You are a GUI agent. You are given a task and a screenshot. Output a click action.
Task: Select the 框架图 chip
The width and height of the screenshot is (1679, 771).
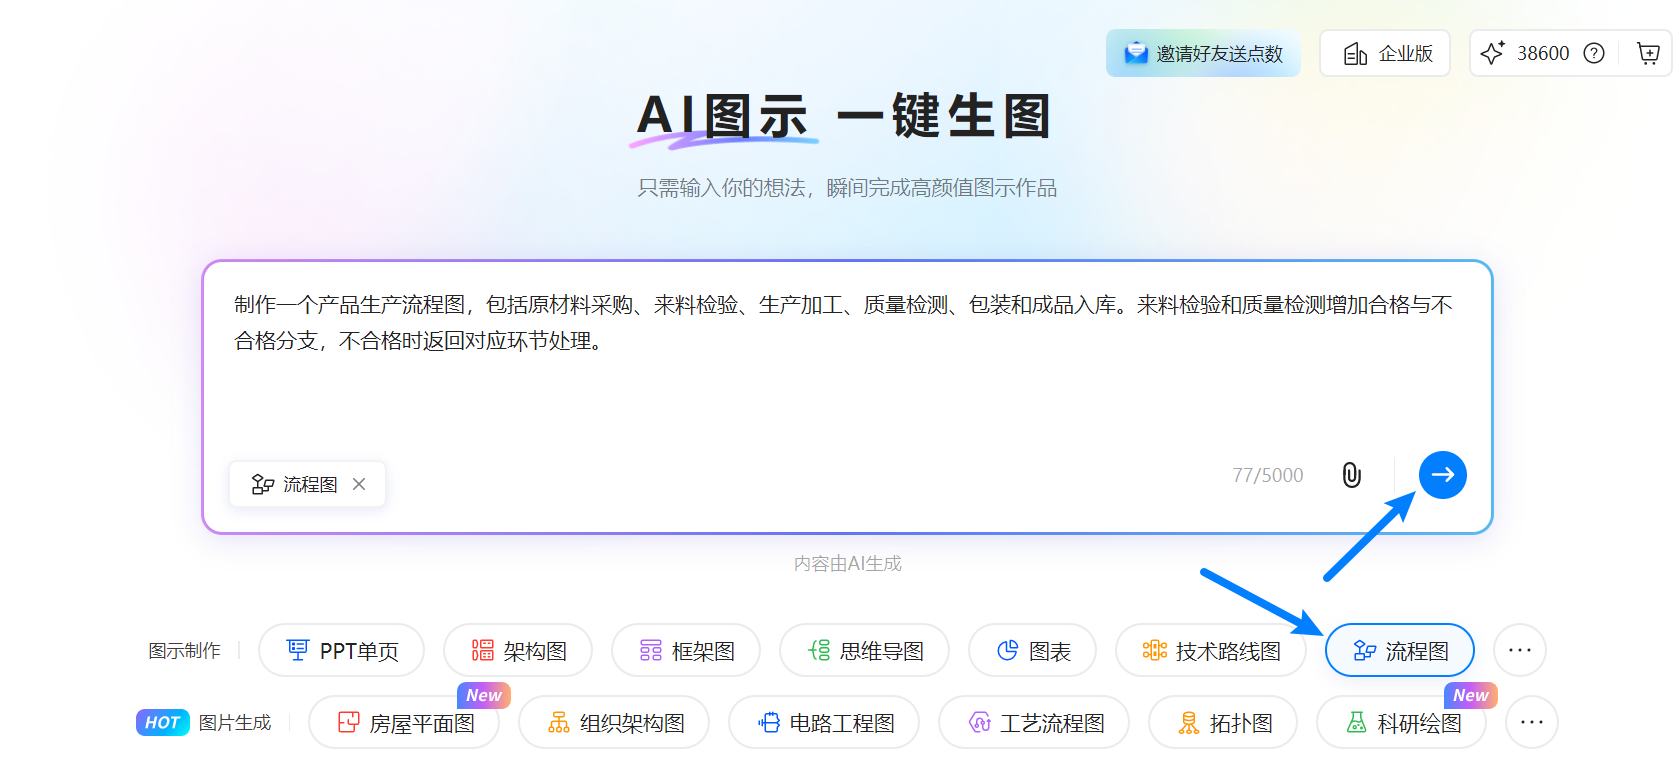point(686,651)
